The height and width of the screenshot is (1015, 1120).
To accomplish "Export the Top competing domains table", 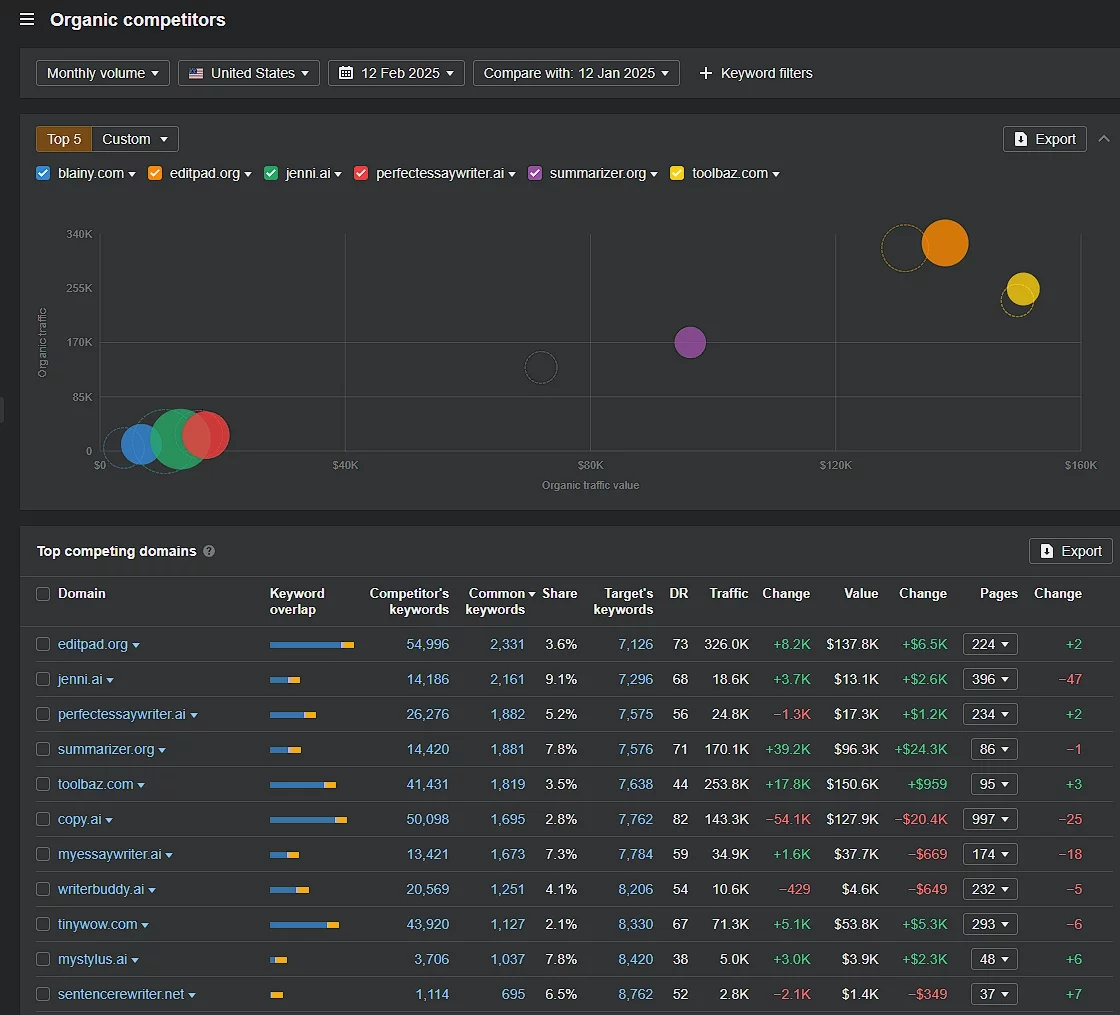I will pyautogui.click(x=1071, y=551).
